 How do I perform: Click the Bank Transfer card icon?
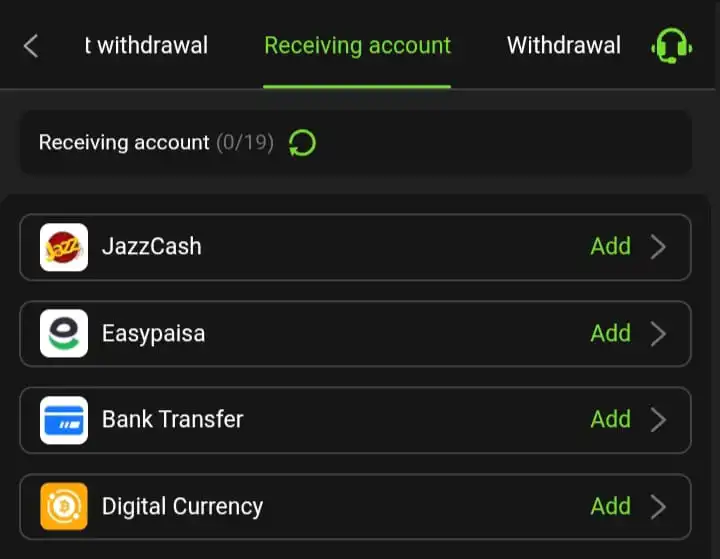pyautogui.click(x=64, y=420)
